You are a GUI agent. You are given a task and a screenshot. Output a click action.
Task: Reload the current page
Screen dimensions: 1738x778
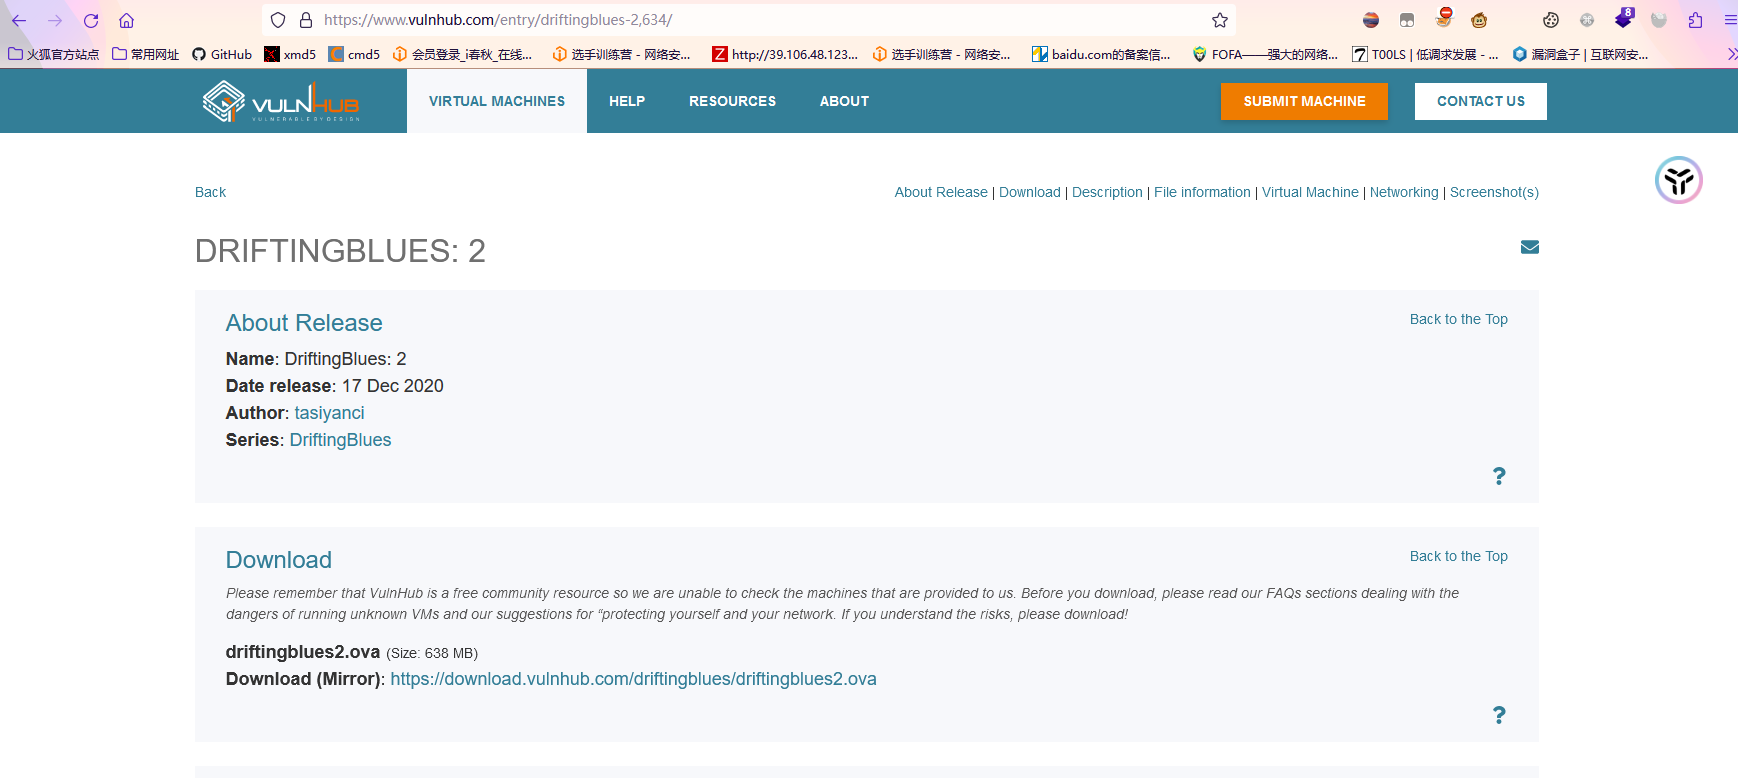click(x=91, y=20)
